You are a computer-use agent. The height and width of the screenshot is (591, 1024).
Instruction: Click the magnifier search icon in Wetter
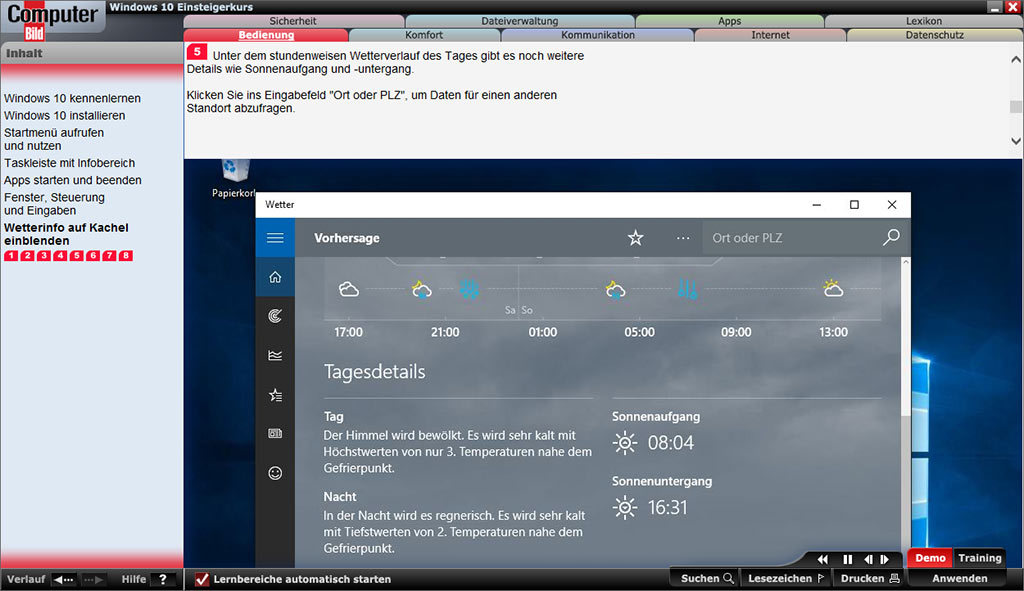[x=891, y=237]
